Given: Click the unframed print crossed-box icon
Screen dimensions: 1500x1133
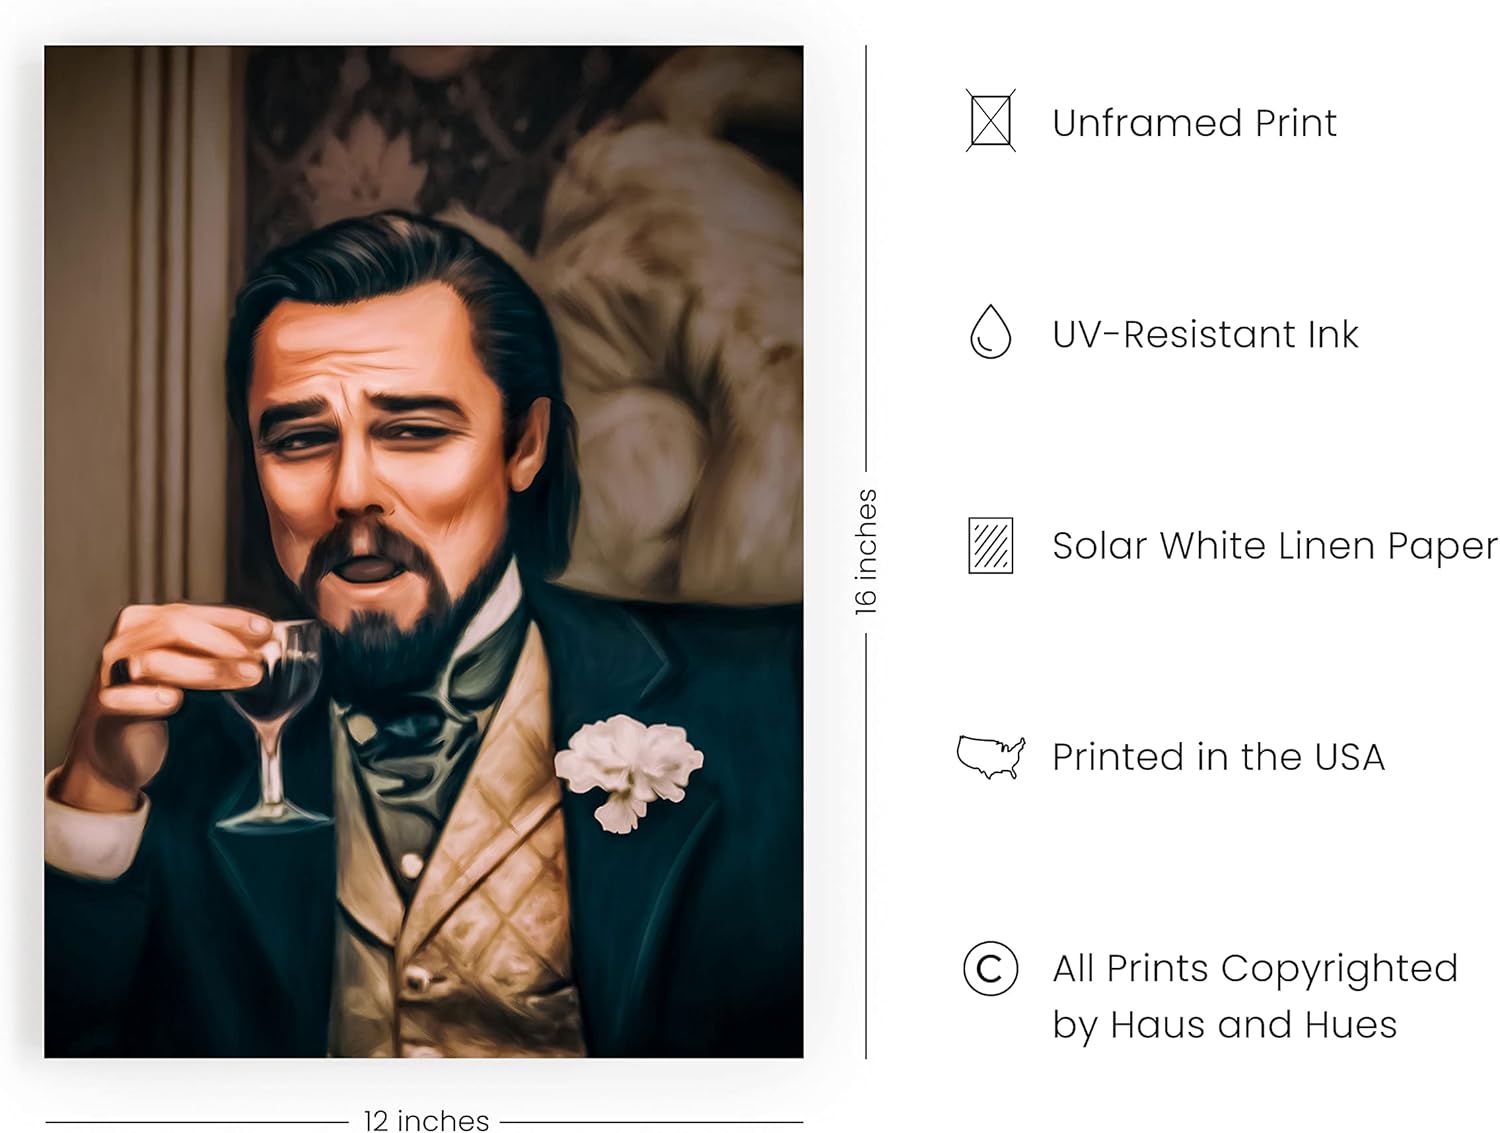Looking at the screenshot, I should 990,121.
